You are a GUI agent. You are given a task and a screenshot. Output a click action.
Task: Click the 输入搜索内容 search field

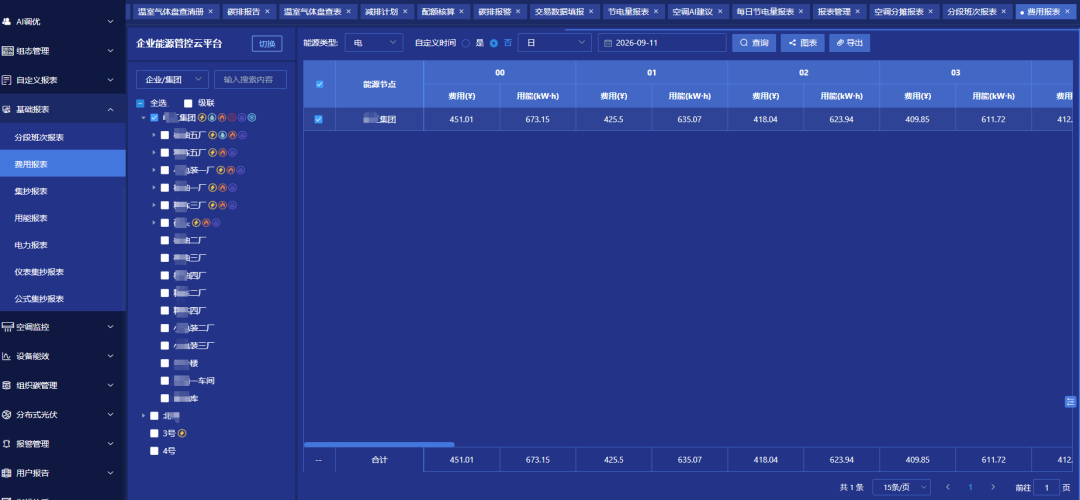coord(250,79)
